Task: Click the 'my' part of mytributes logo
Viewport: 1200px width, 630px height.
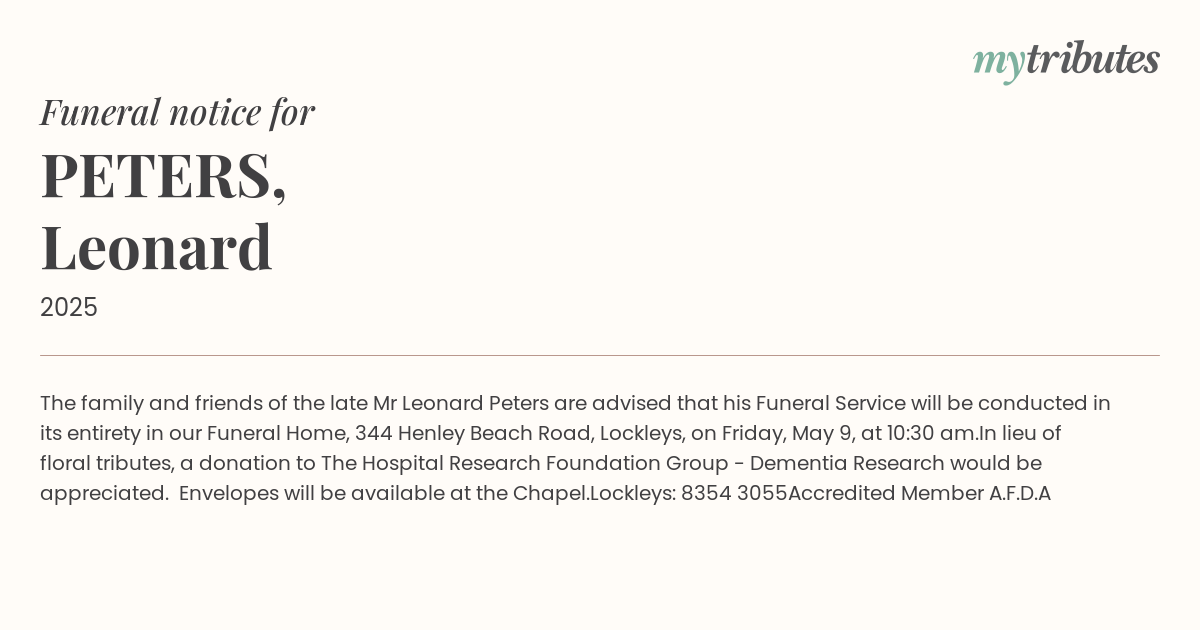Action: [x=999, y=64]
